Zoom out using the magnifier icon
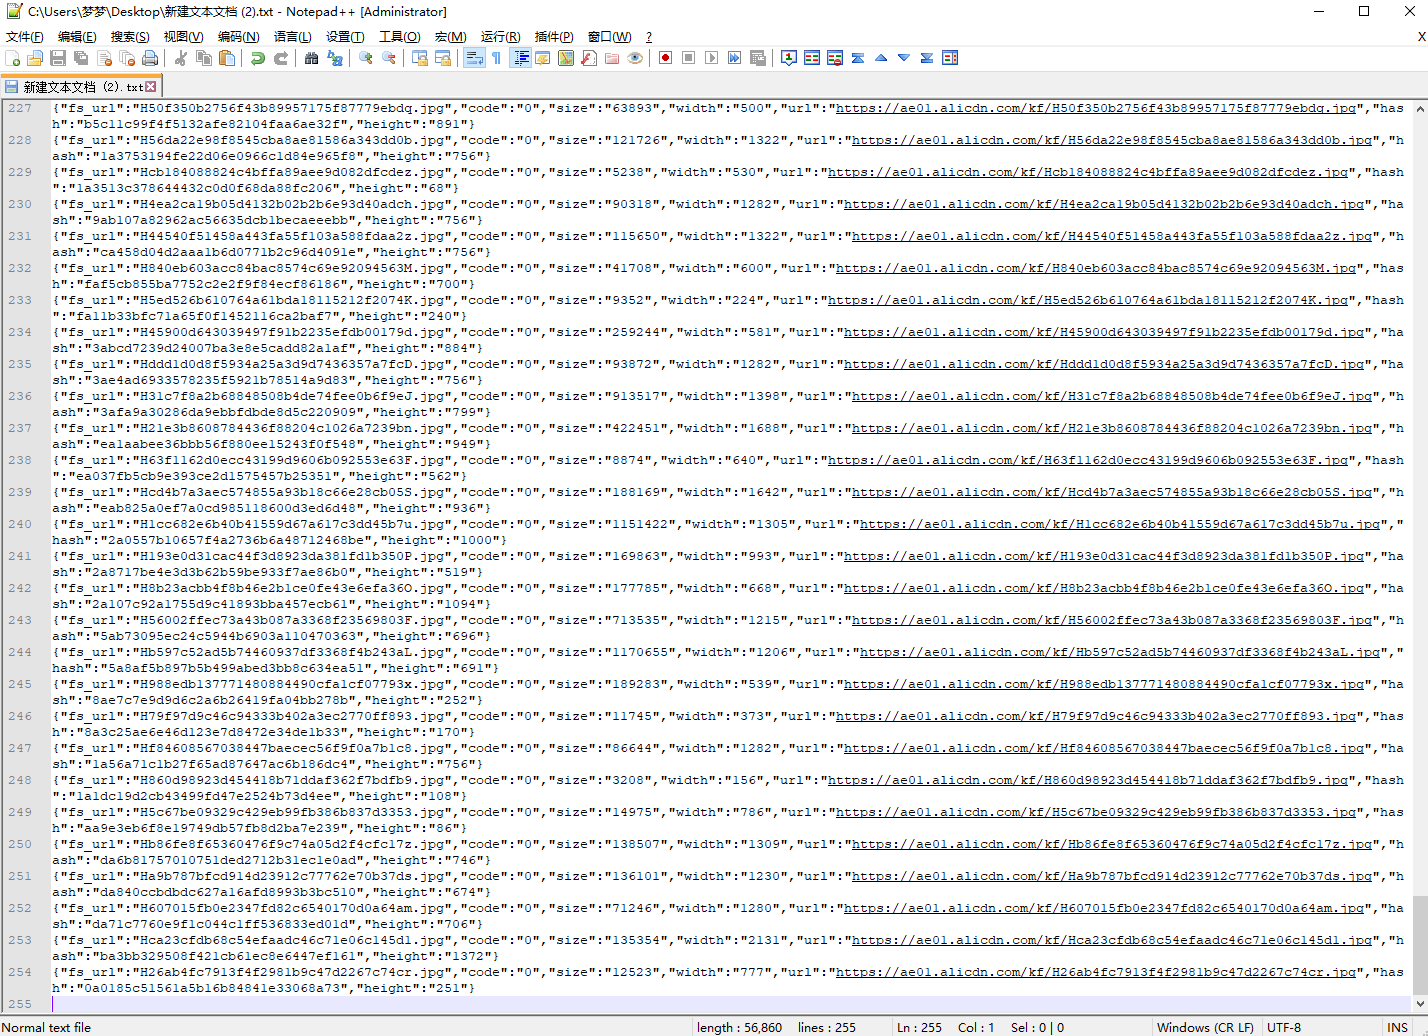The image size is (1428, 1036). click(389, 58)
